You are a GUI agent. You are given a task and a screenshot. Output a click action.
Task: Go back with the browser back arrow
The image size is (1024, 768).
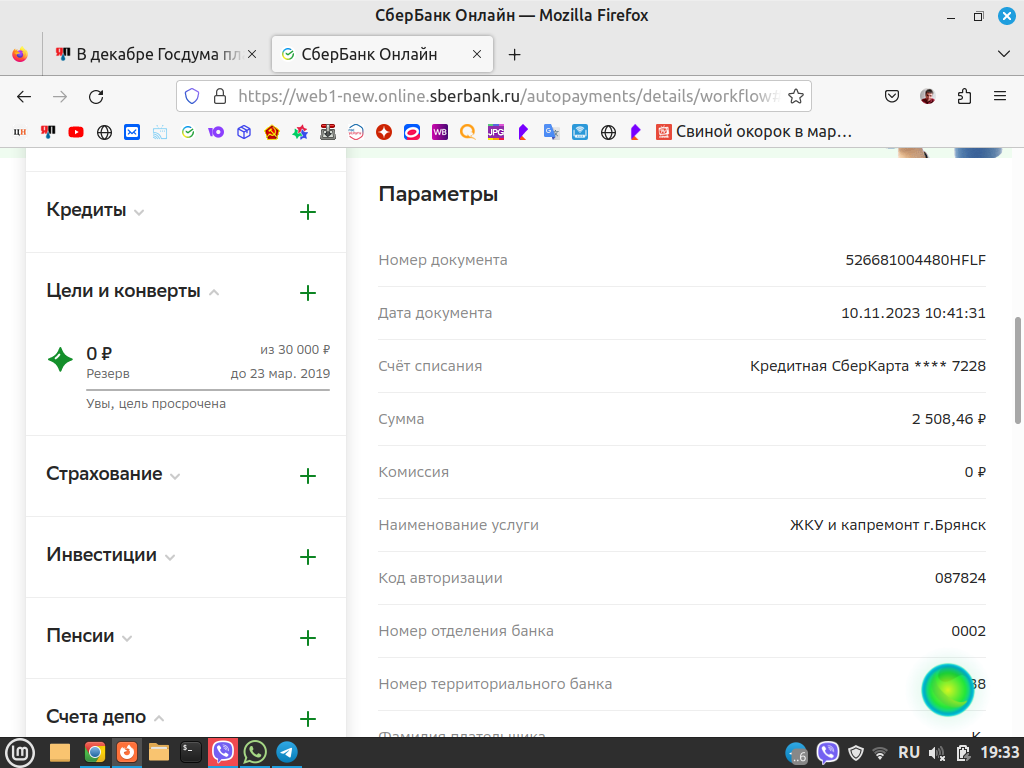[24, 97]
